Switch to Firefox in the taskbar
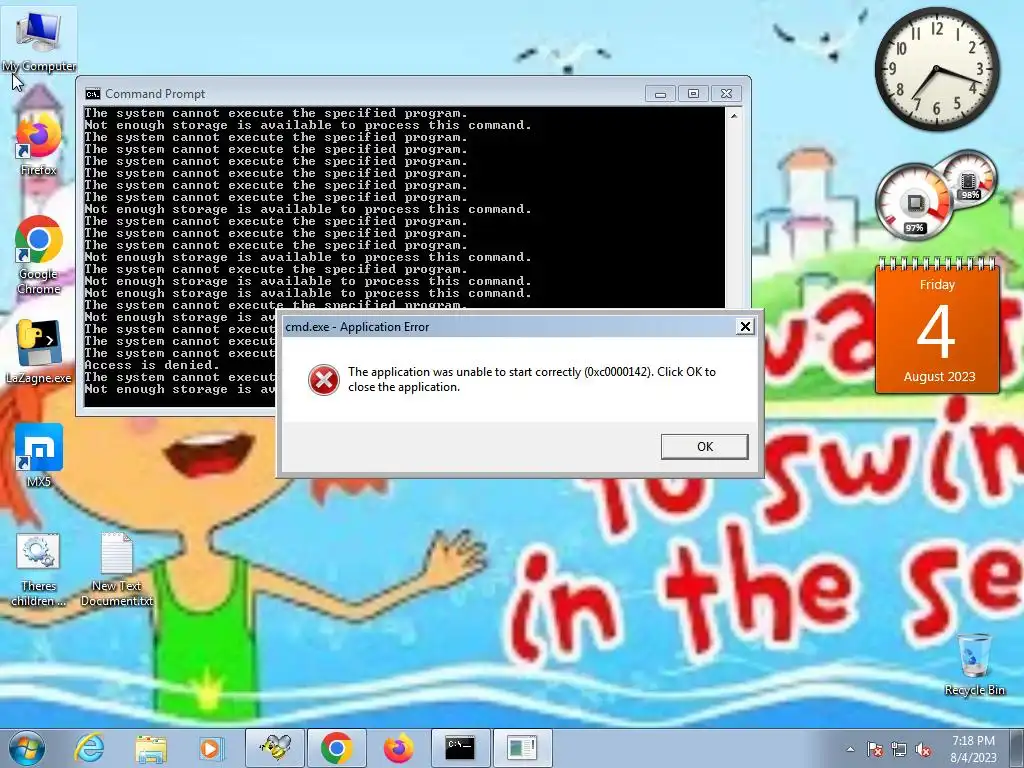The height and width of the screenshot is (768, 1024). (398, 748)
